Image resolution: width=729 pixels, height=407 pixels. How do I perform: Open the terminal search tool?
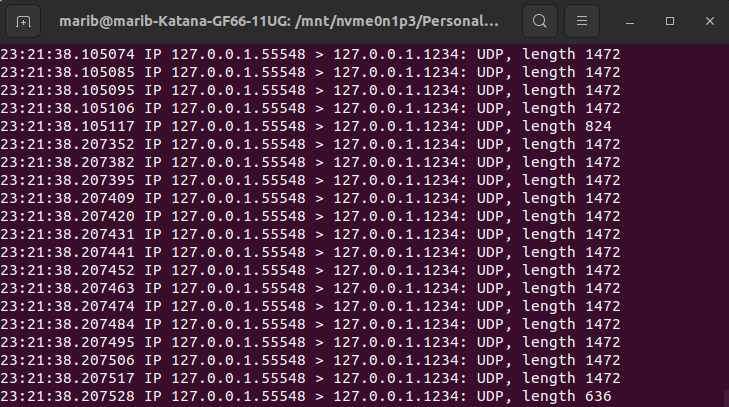(539, 20)
